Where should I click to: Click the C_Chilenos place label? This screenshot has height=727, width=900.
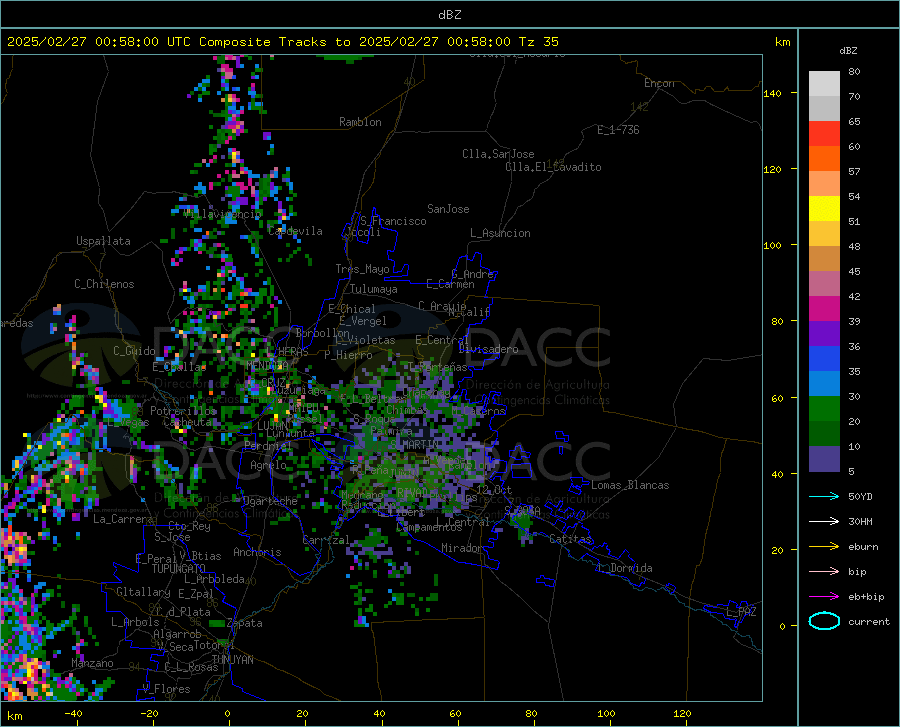coord(104,283)
